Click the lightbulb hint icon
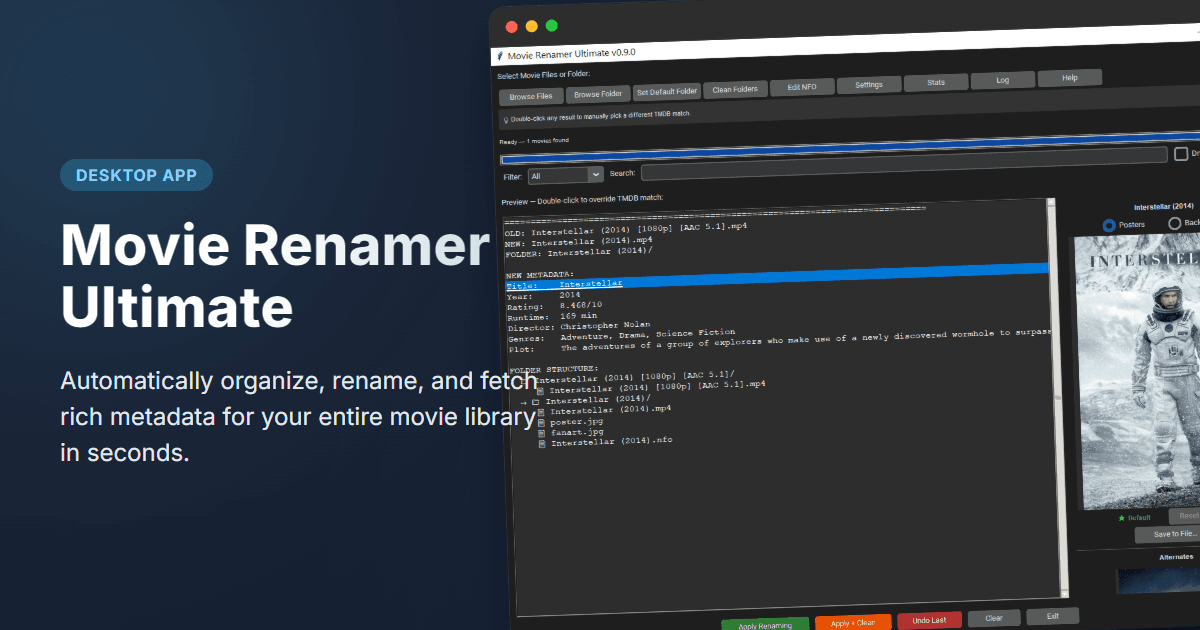 click(505, 118)
